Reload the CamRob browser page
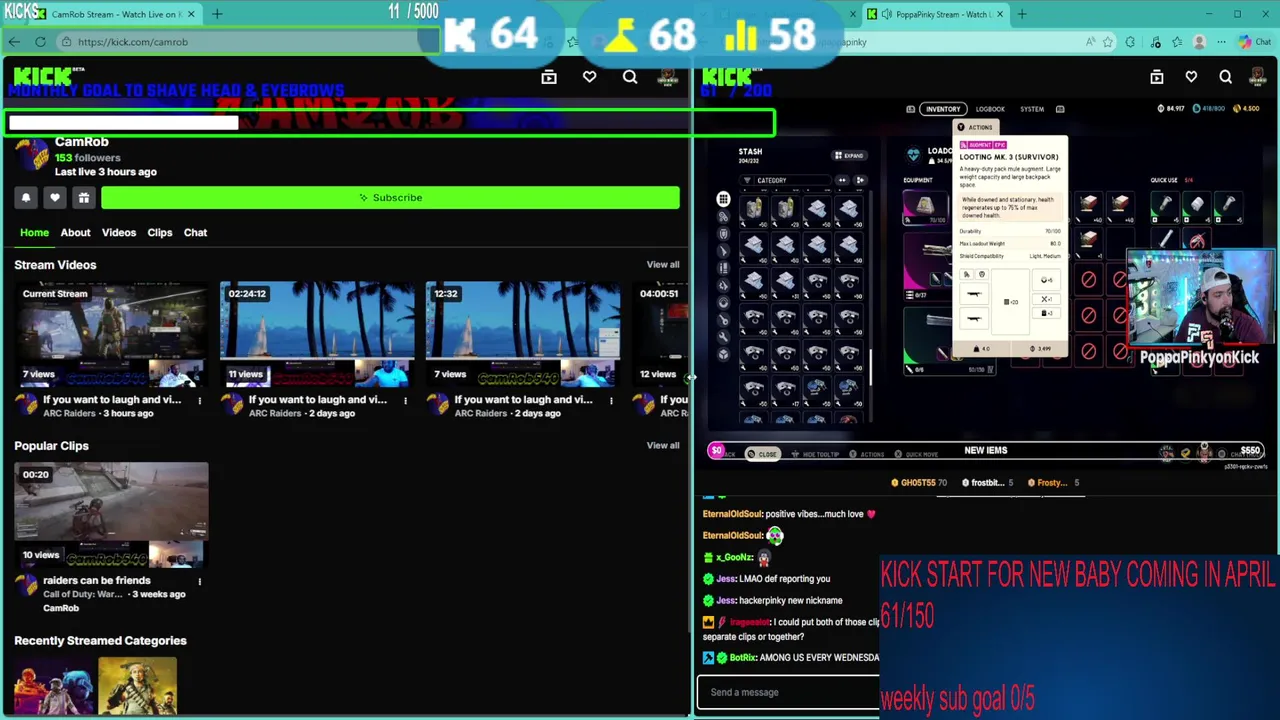Image resolution: width=1280 pixels, height=720 pixels. (40, 42)
